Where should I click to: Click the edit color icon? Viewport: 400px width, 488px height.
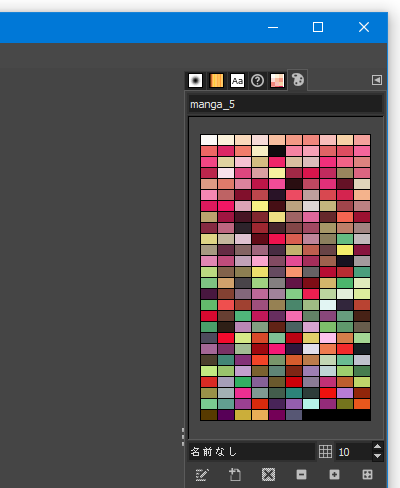click(202, 475)
